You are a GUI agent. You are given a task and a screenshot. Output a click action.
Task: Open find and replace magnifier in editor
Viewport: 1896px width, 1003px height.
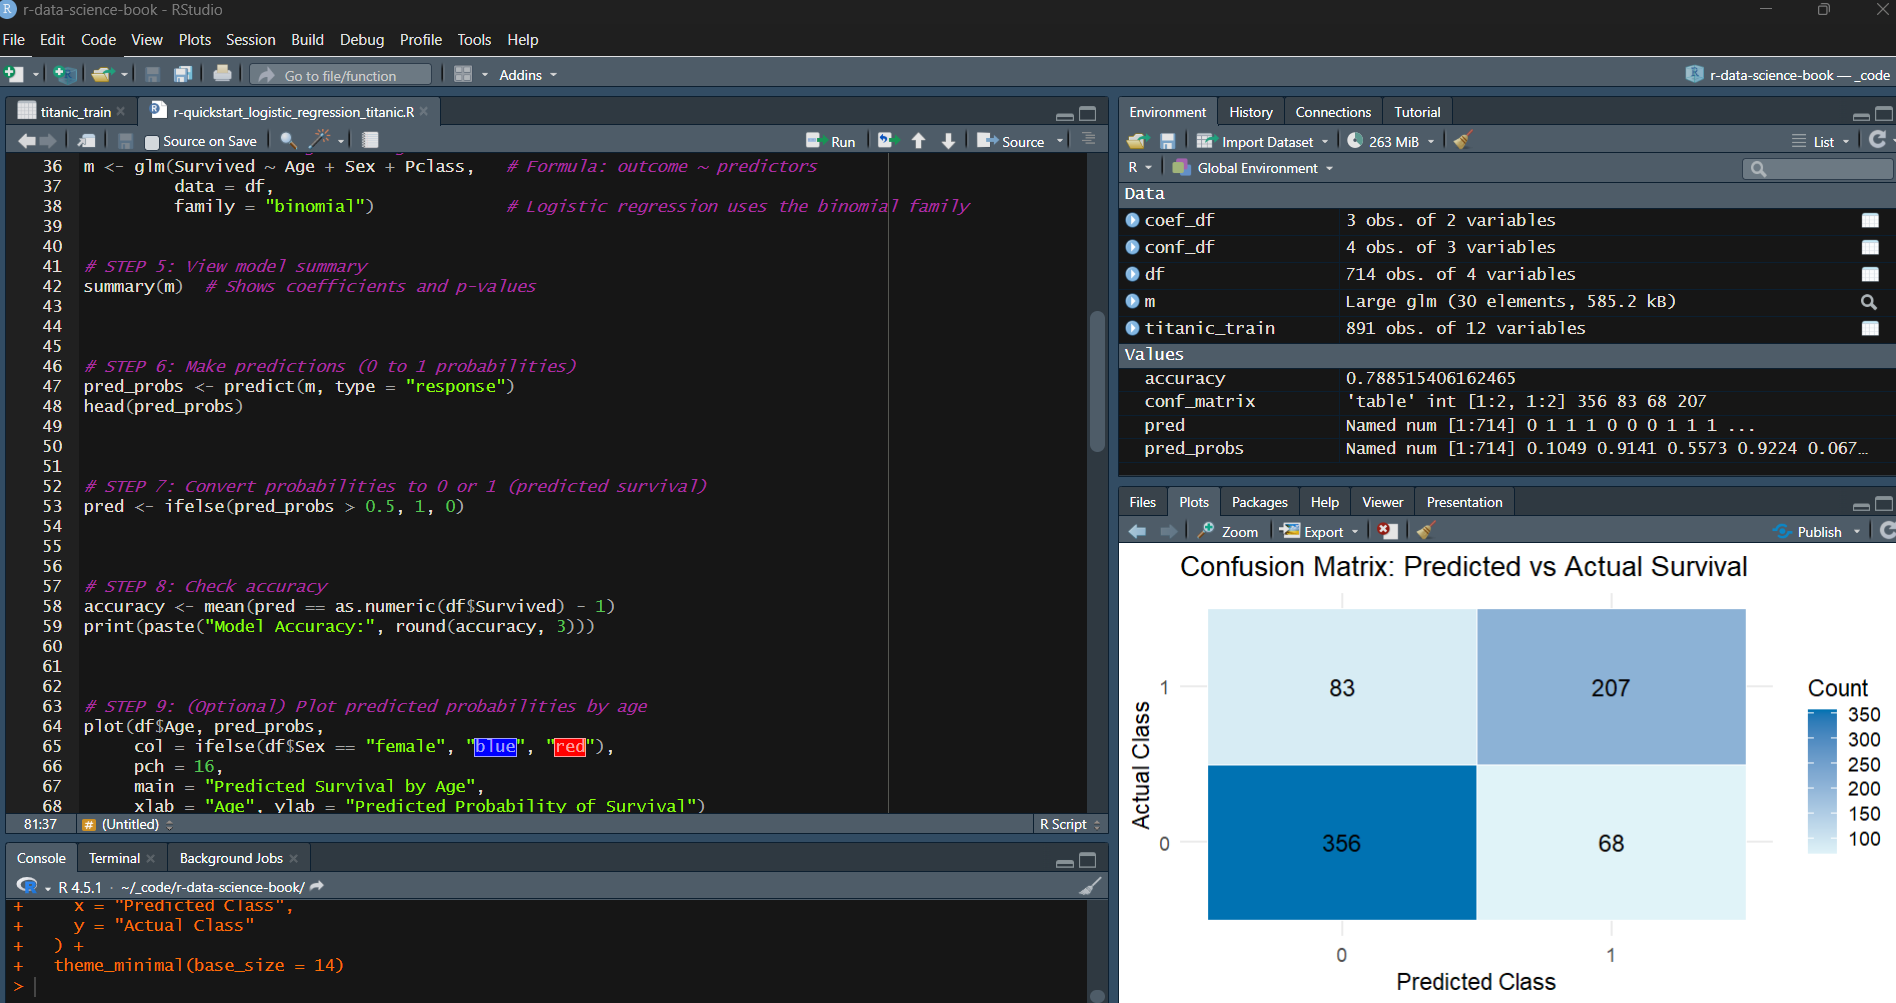click(x=288, y=140)
